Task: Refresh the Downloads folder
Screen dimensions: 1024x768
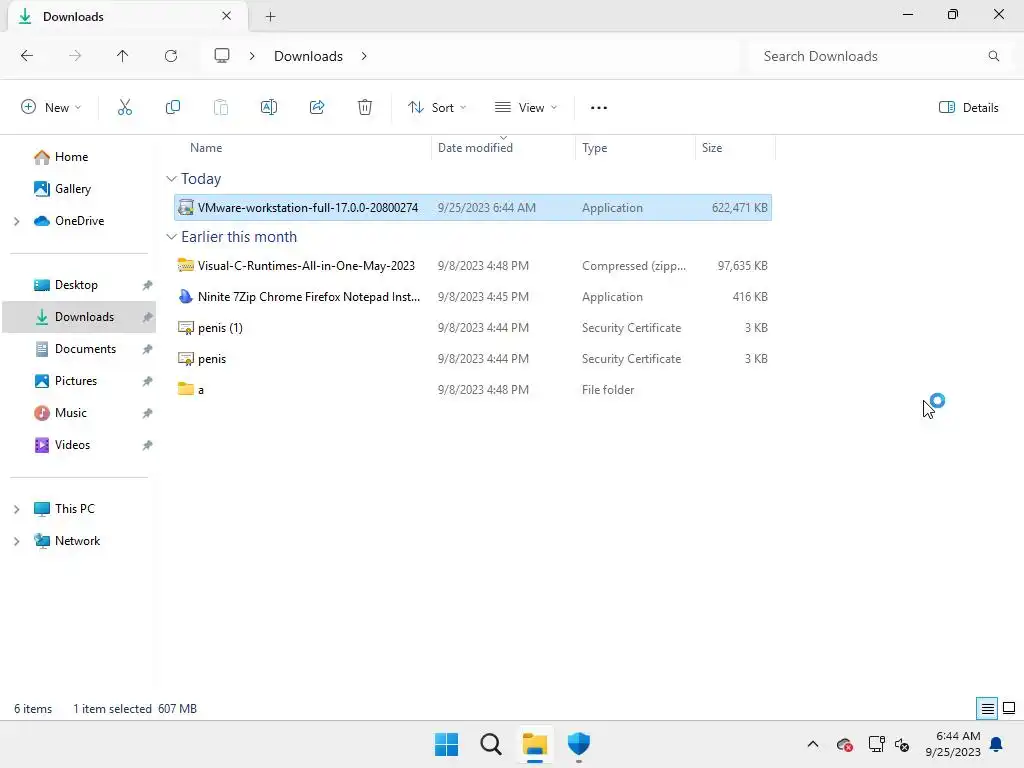Action: coord(171,56)
